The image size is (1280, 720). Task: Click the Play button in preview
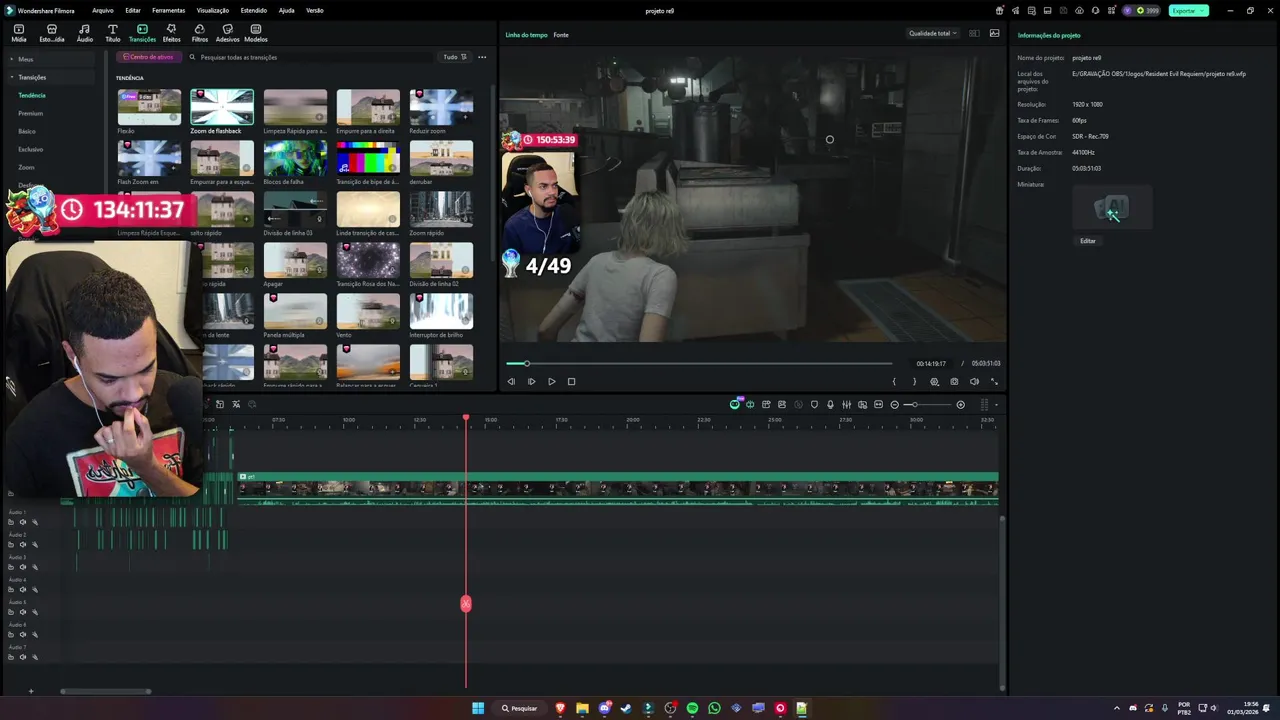pyautogui.click(x=551, y=381)
